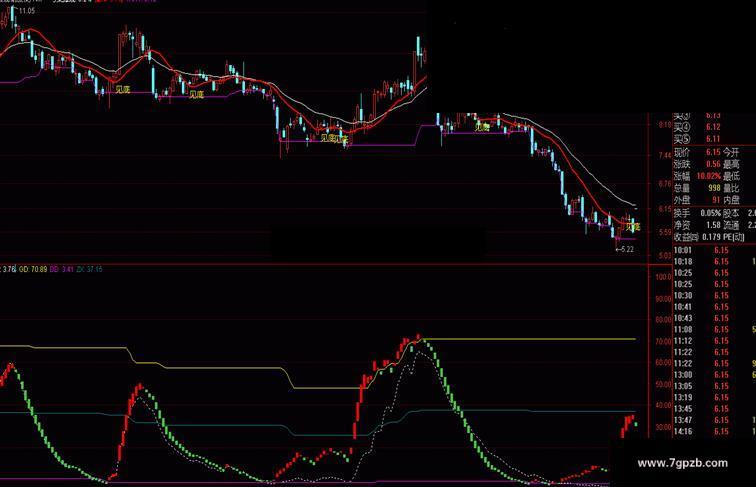This screenshot has height=487, width=756.
Task: Click the DD: 3.41 indicator readout
Action: pyautogui.click(x=62, y=270)
